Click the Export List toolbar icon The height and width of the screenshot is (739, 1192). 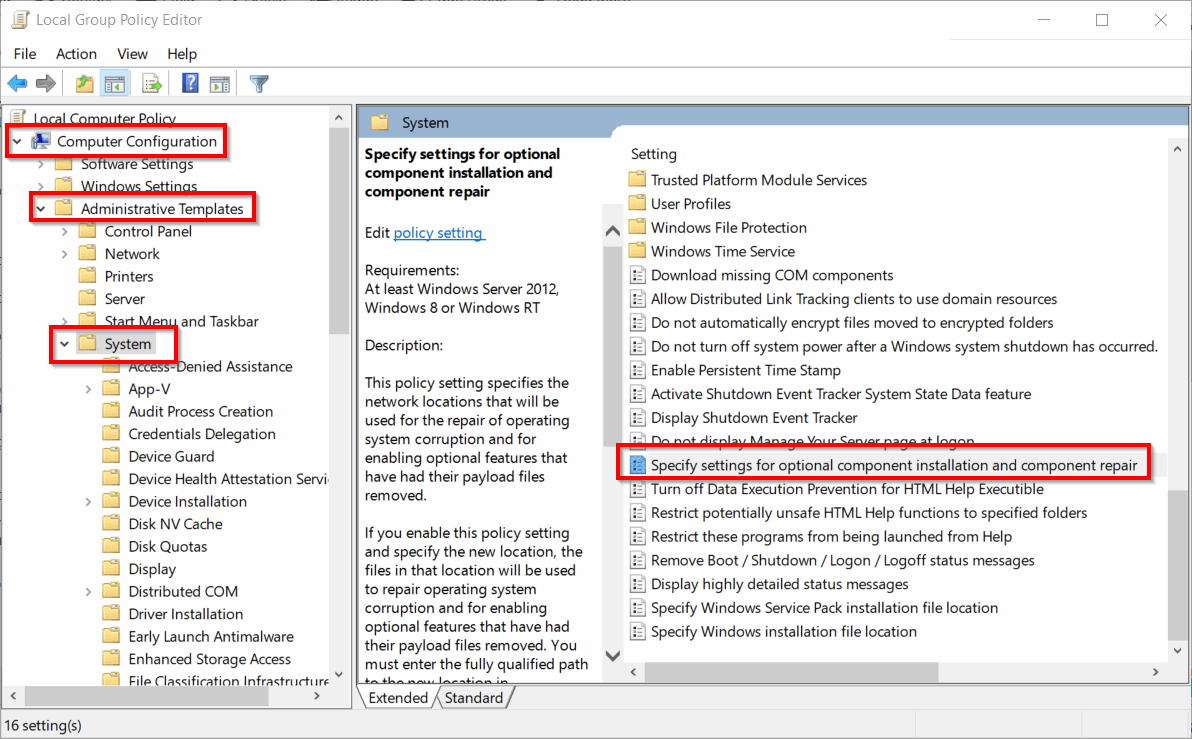click(x=151, y=84)
